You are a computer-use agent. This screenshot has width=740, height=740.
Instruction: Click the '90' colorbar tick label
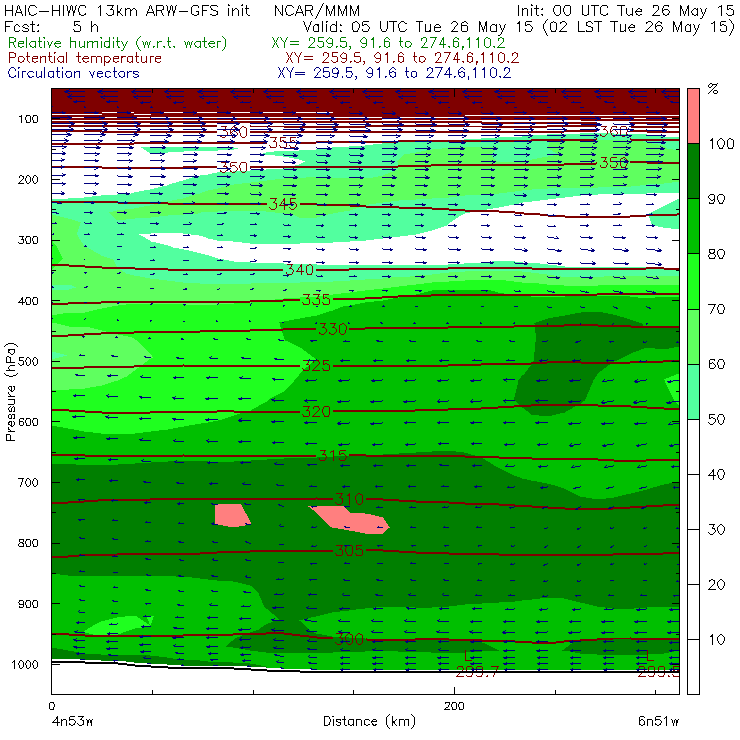pos(716,199)
